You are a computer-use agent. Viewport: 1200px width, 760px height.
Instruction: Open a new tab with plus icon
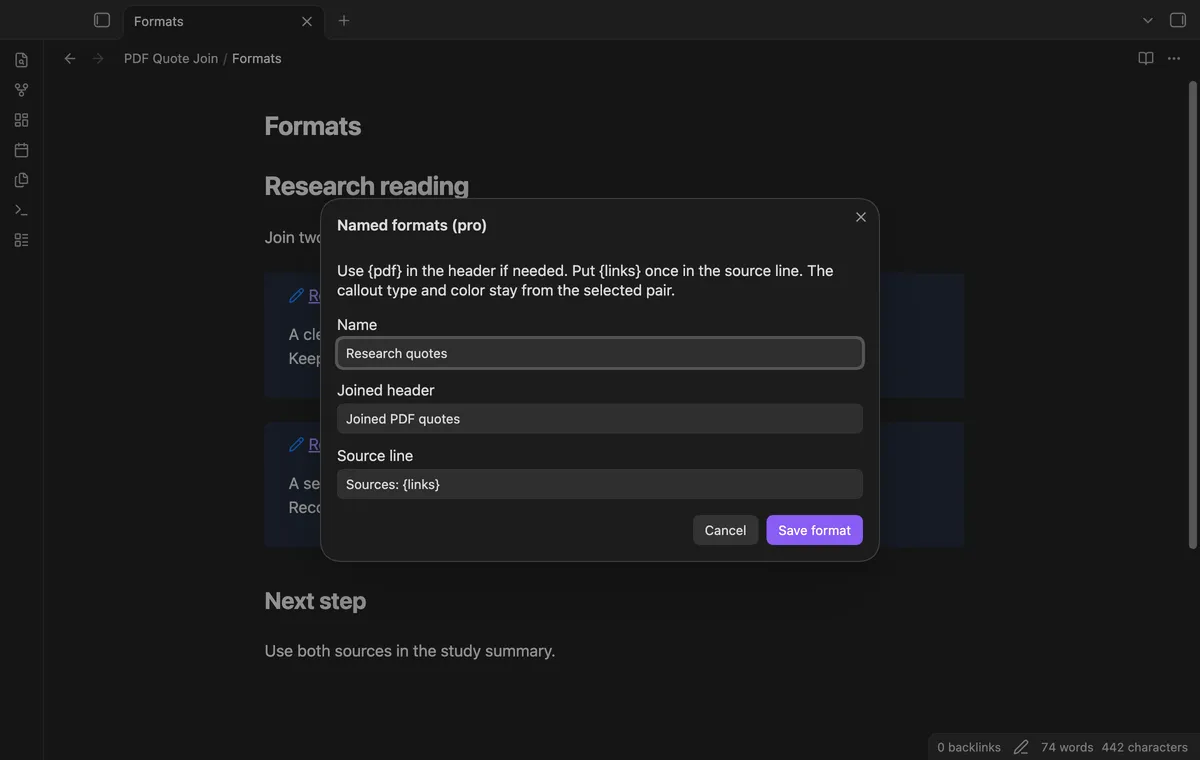[344, 20]
